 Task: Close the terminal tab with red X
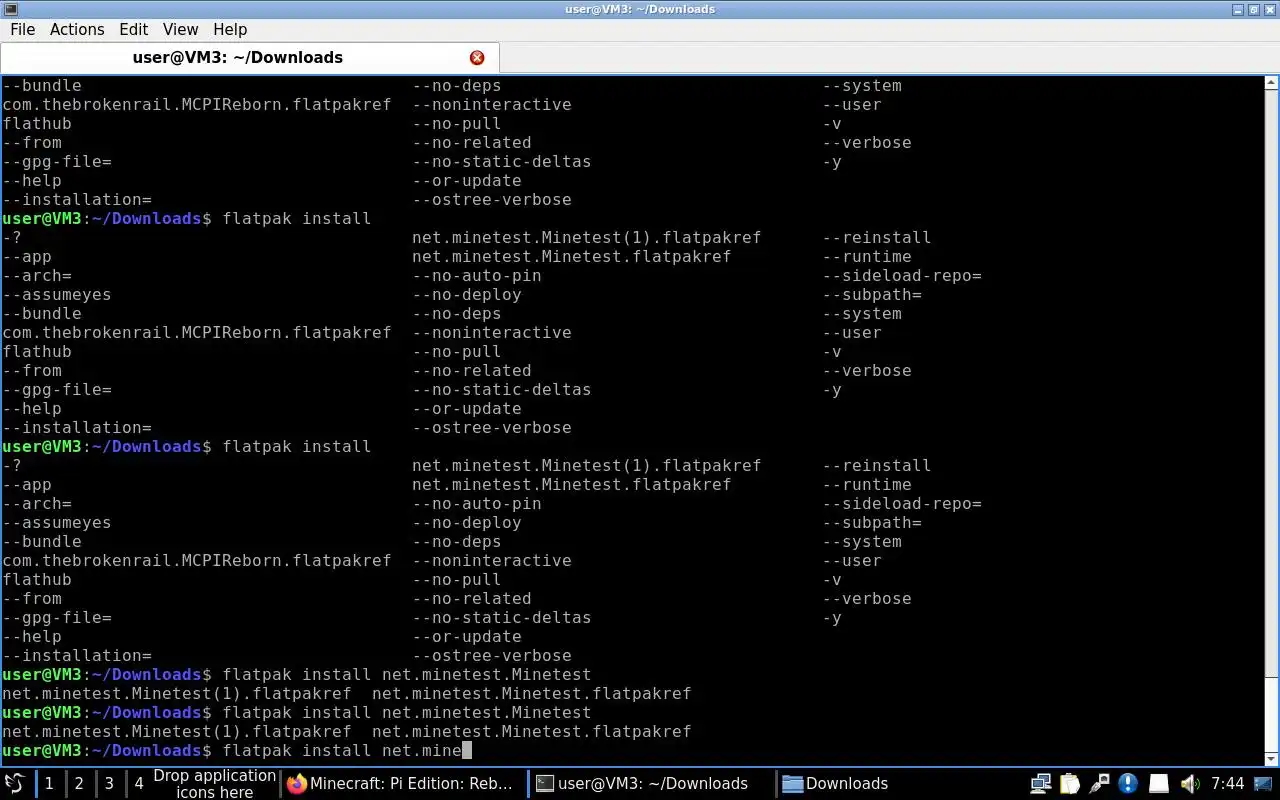coord(477,58)
